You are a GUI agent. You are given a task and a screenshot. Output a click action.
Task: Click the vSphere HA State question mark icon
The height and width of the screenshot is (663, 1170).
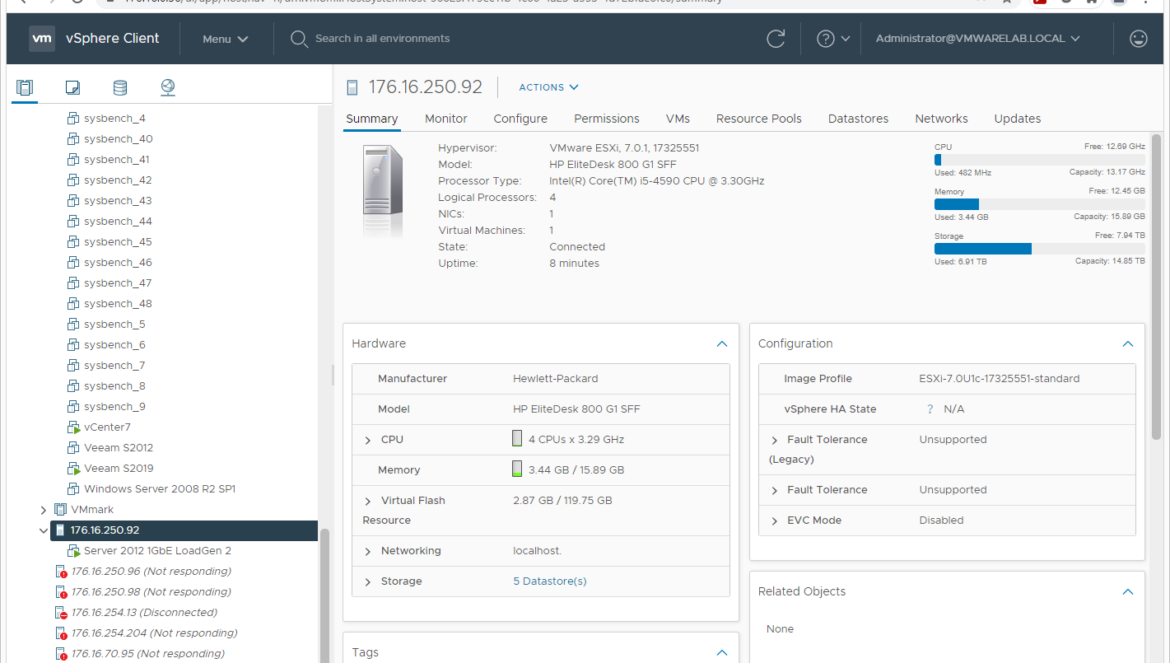tap(930, 409)
